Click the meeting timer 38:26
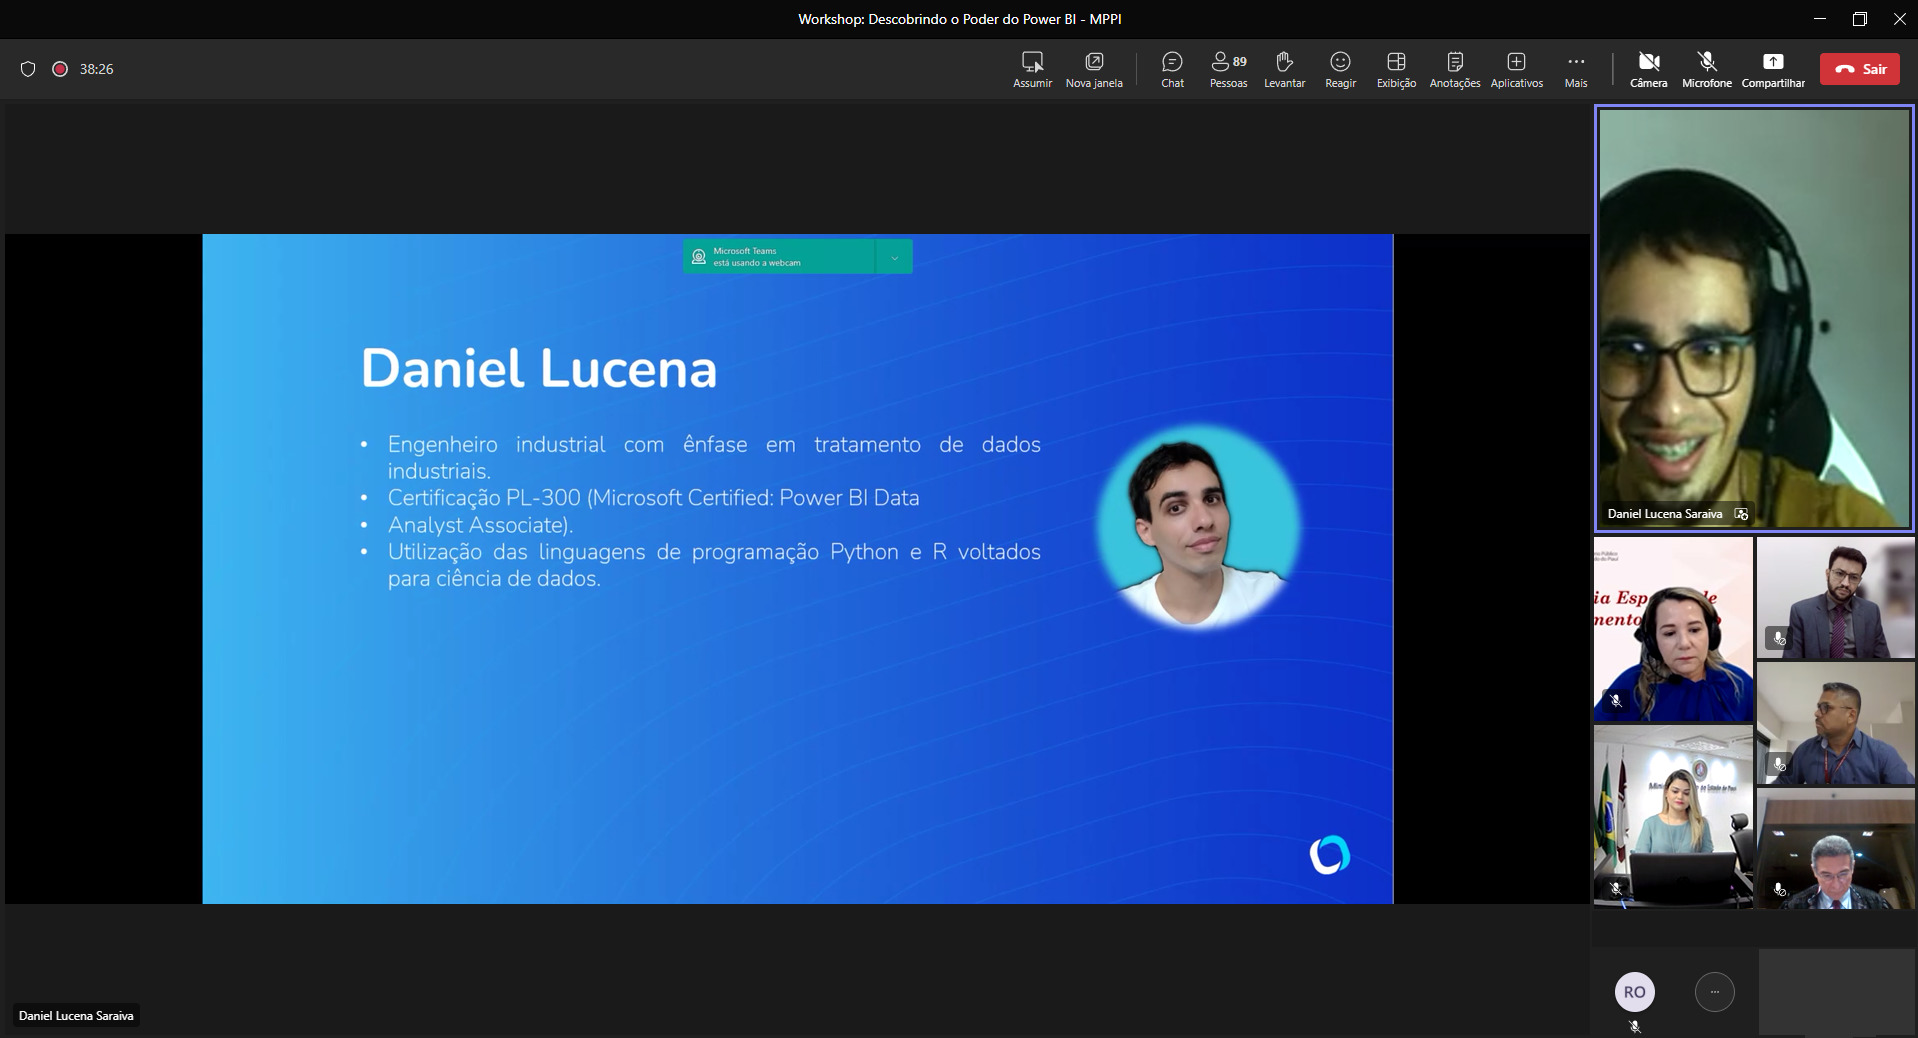The height and width of the screenshot is (1038, 1918). point(96,69)
